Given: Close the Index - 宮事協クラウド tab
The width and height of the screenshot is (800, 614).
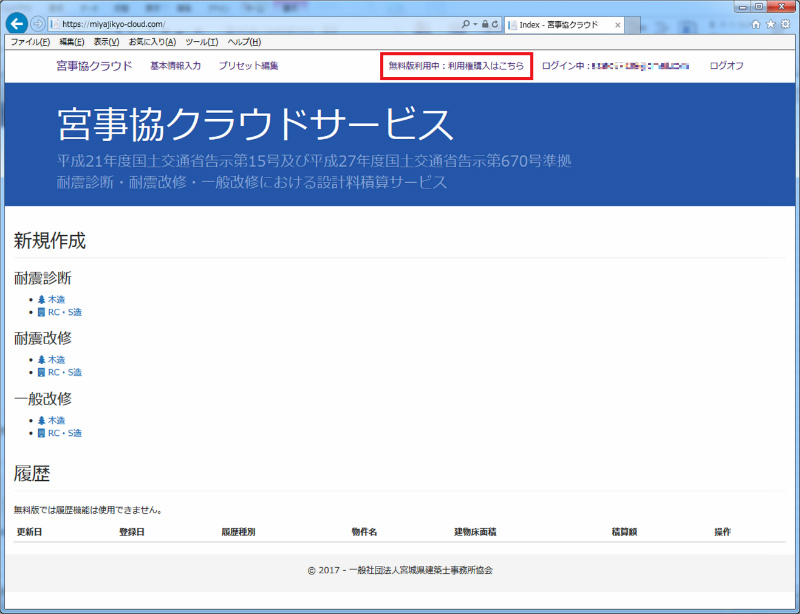Looking at the screenshot, I should click(x=617, y=24).
